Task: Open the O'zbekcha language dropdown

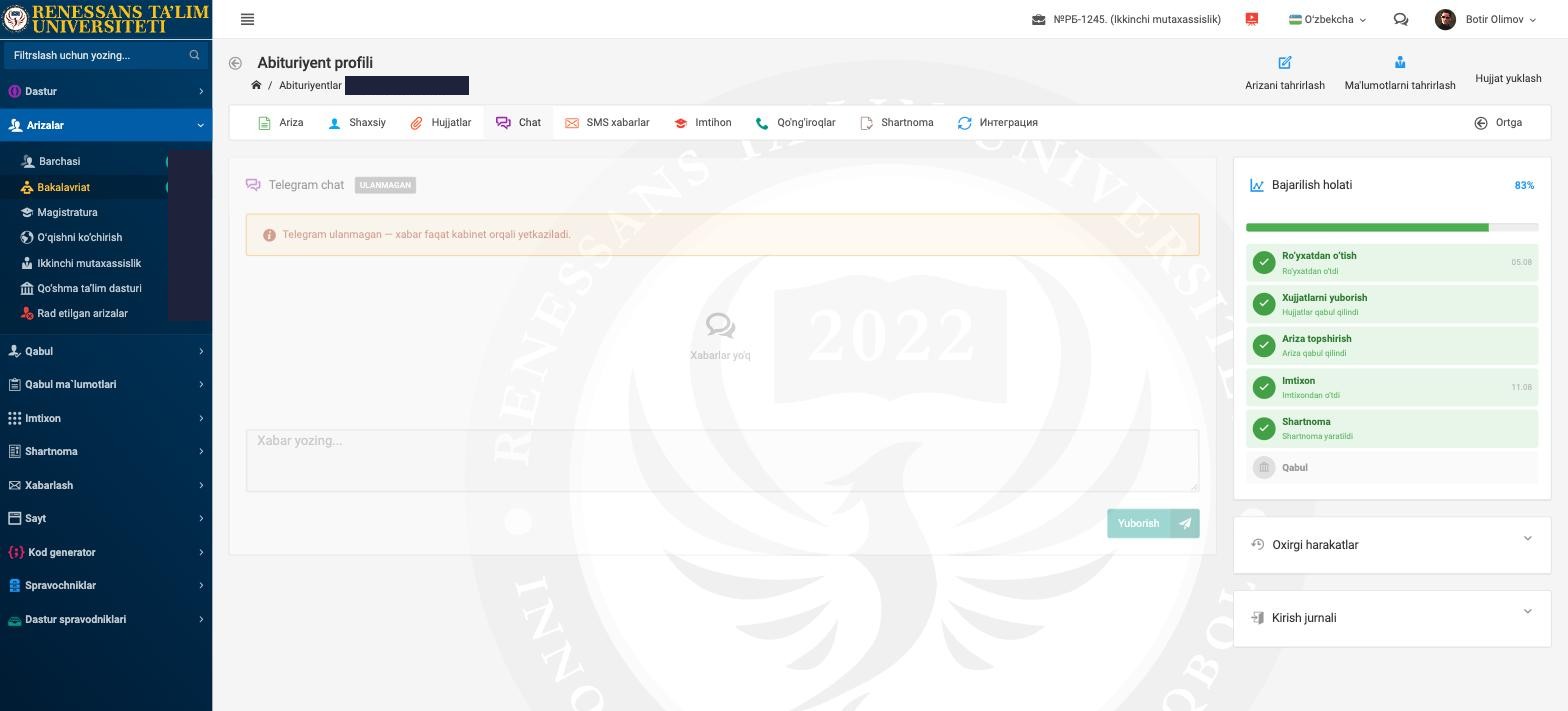Action: pyautogui.click(x=1327, y=19)
